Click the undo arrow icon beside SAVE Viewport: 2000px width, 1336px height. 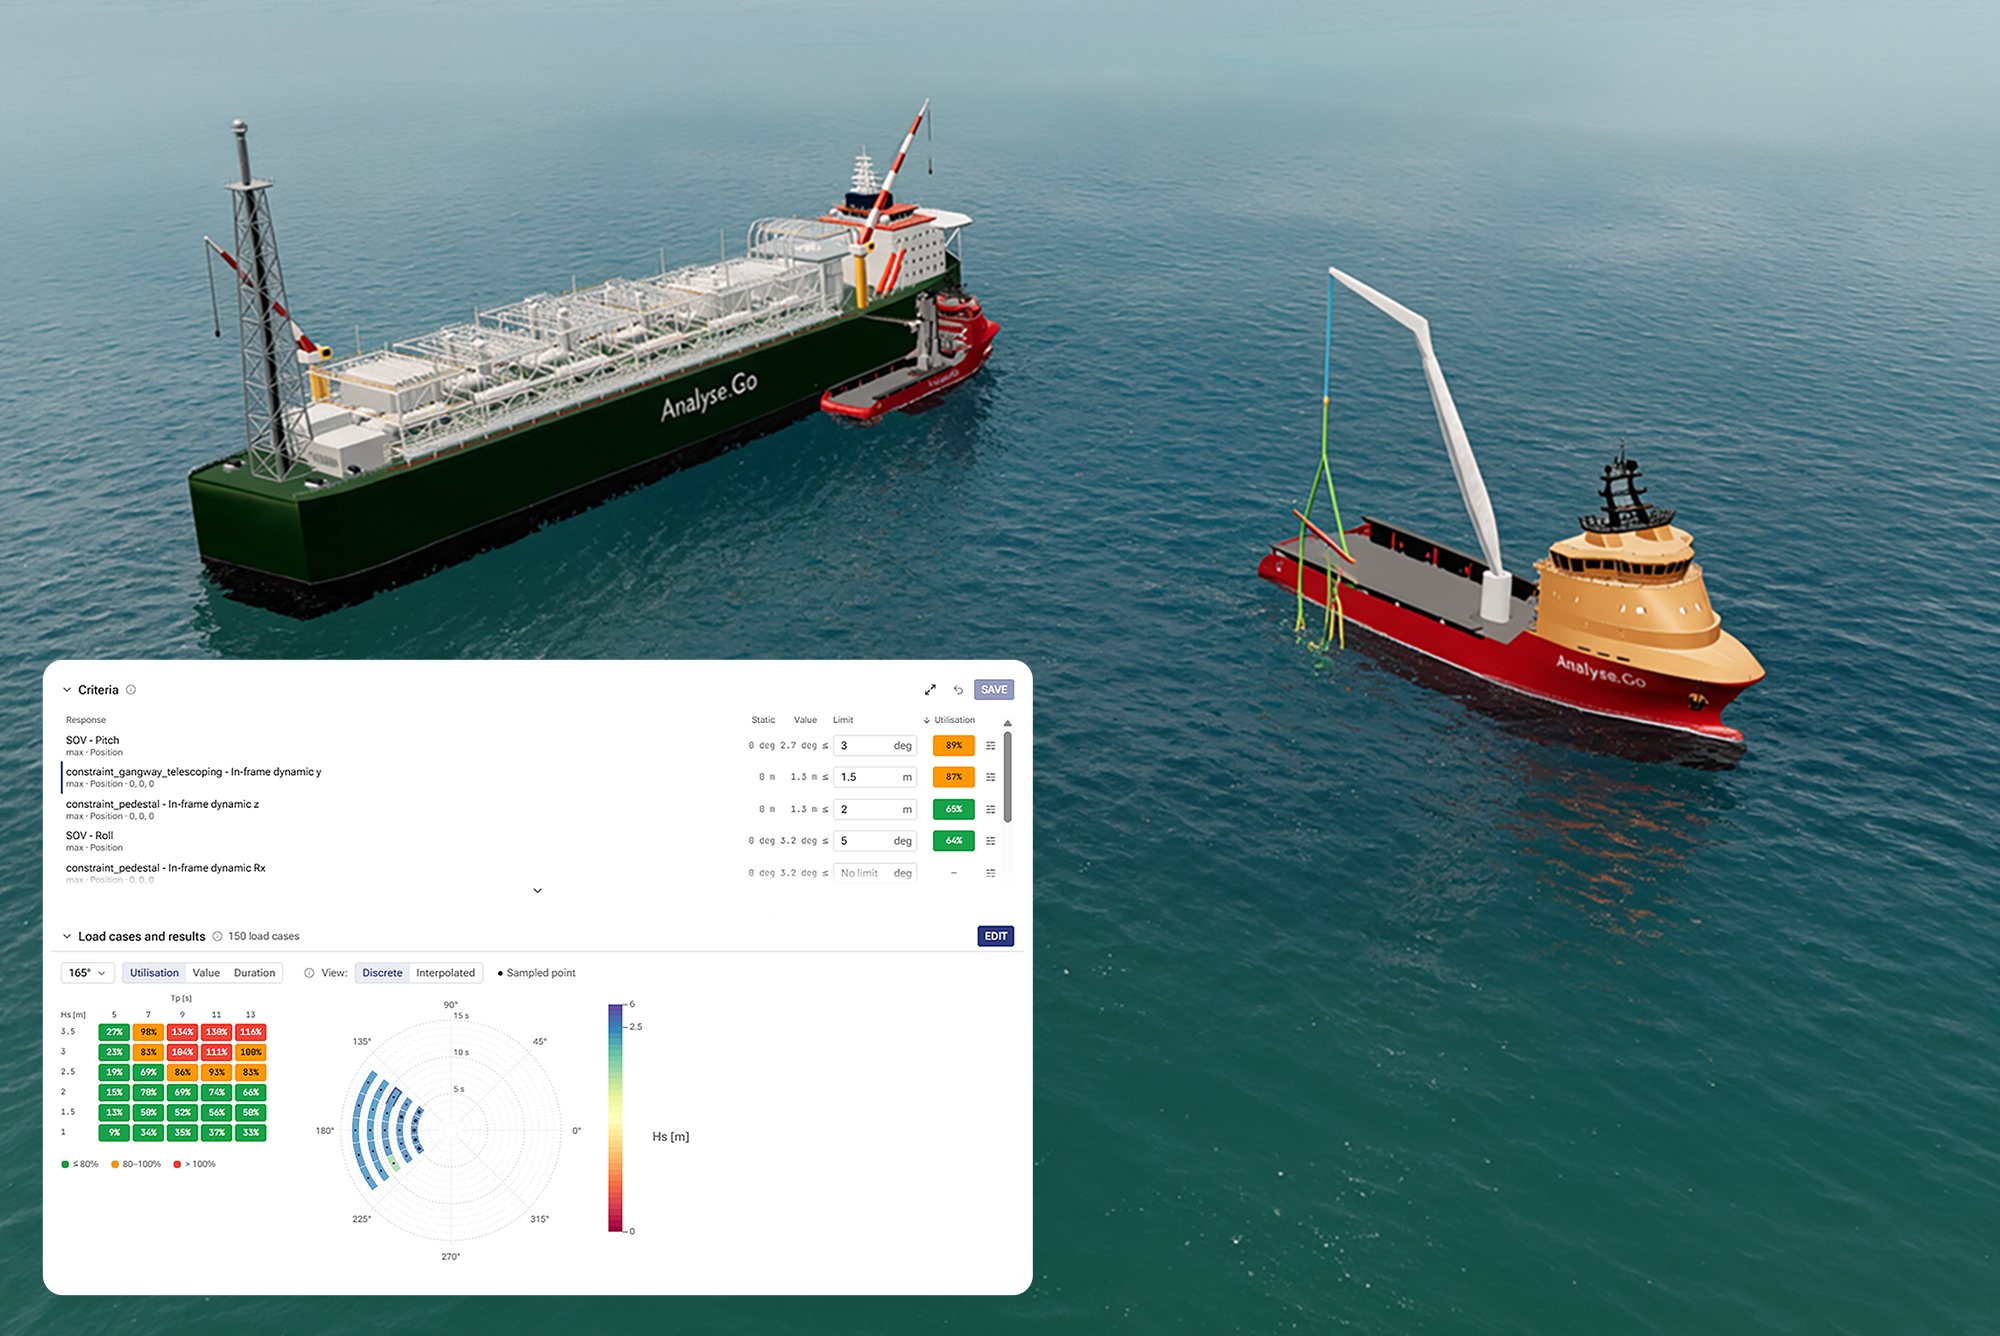(958, 690)
